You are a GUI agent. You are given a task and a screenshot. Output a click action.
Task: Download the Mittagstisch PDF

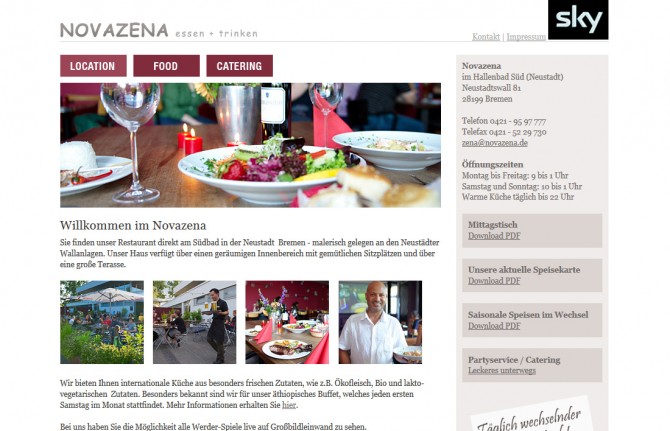coord(494,236)
